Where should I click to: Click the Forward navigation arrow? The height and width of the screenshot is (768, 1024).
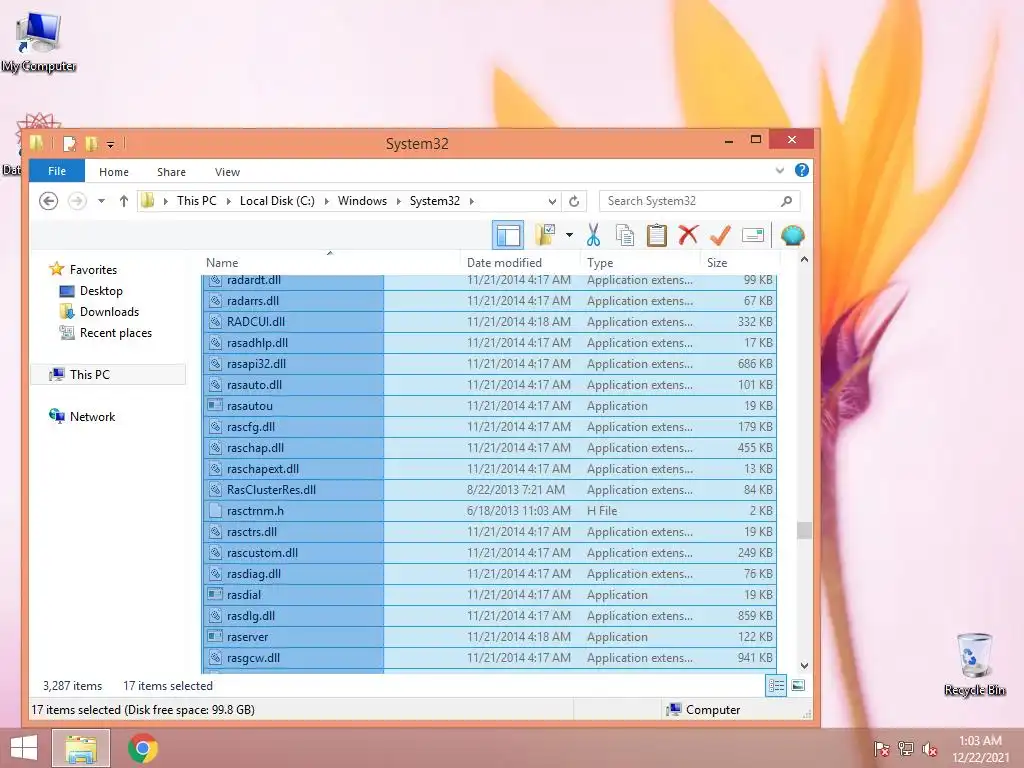click(77, 201)
